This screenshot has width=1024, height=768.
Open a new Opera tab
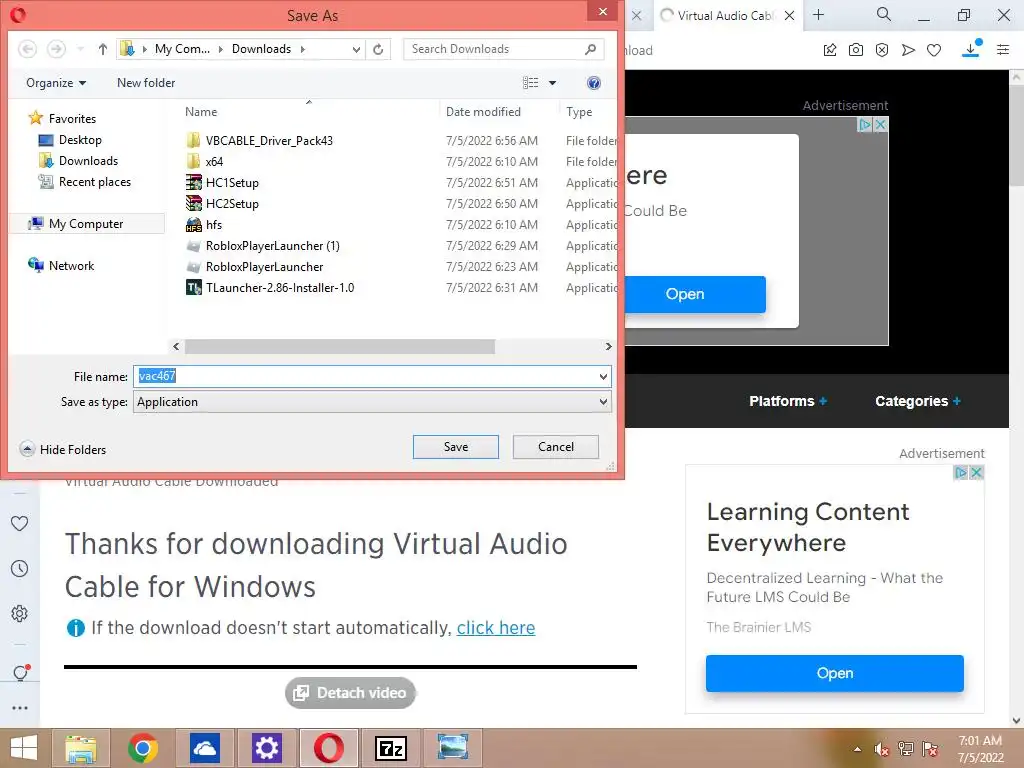pyautogui.click(x=818, y=14)
